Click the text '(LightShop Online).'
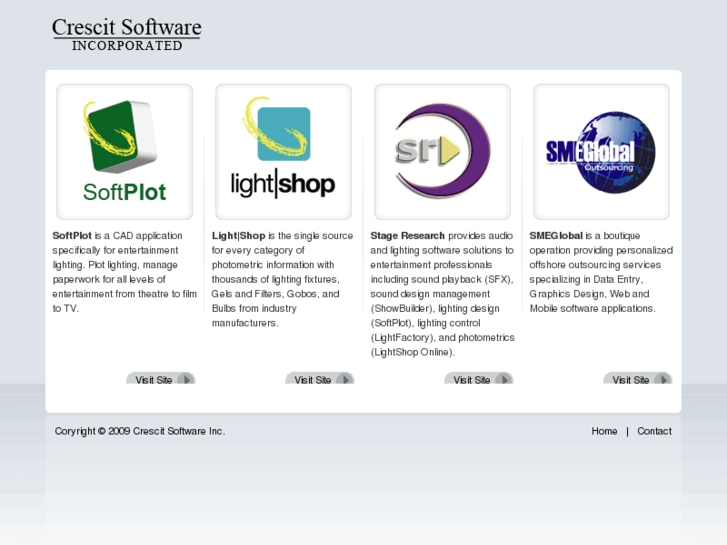Viewport: 727px width, 545px height. pos(413,352)
